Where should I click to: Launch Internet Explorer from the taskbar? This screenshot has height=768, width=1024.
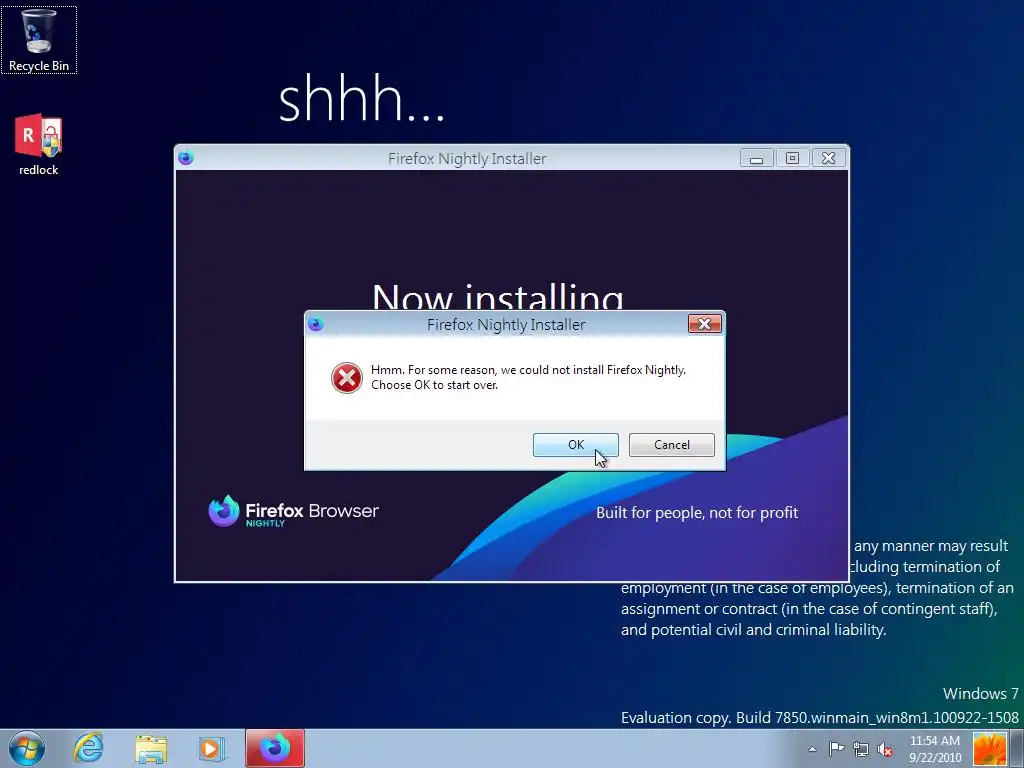89,748
